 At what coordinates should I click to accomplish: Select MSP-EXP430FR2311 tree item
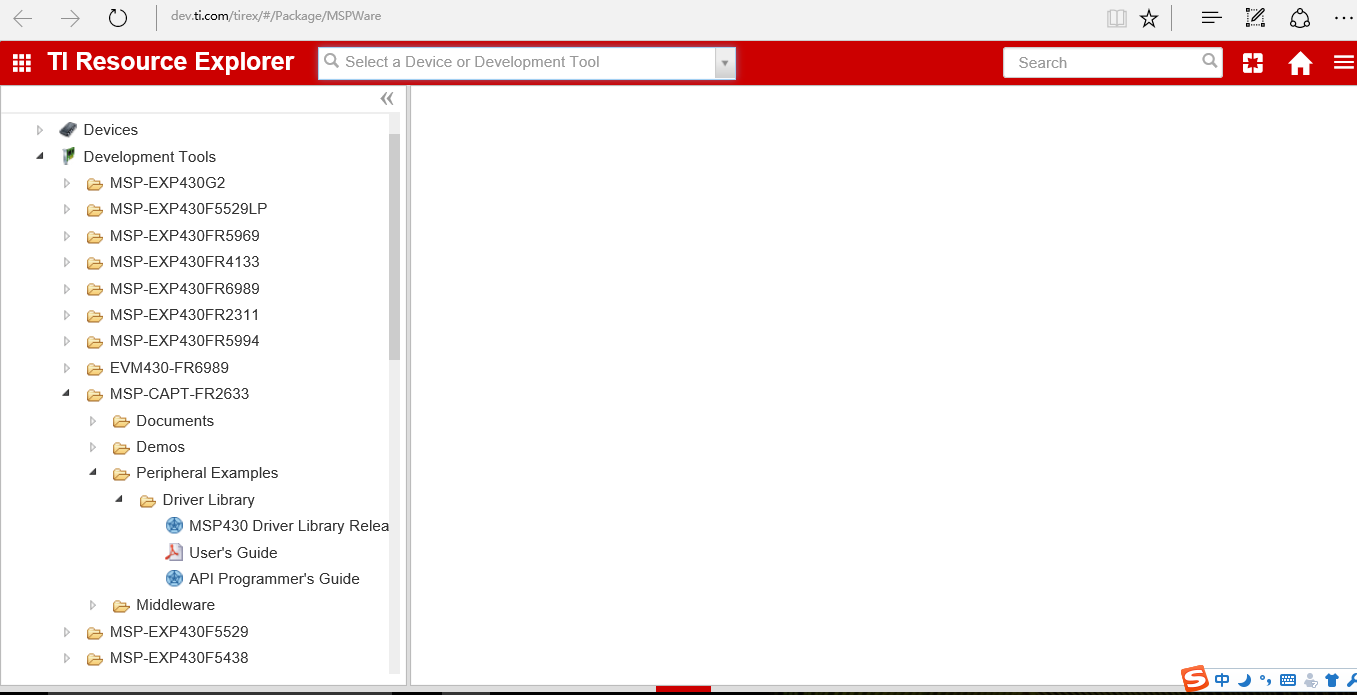pos(184,315)
